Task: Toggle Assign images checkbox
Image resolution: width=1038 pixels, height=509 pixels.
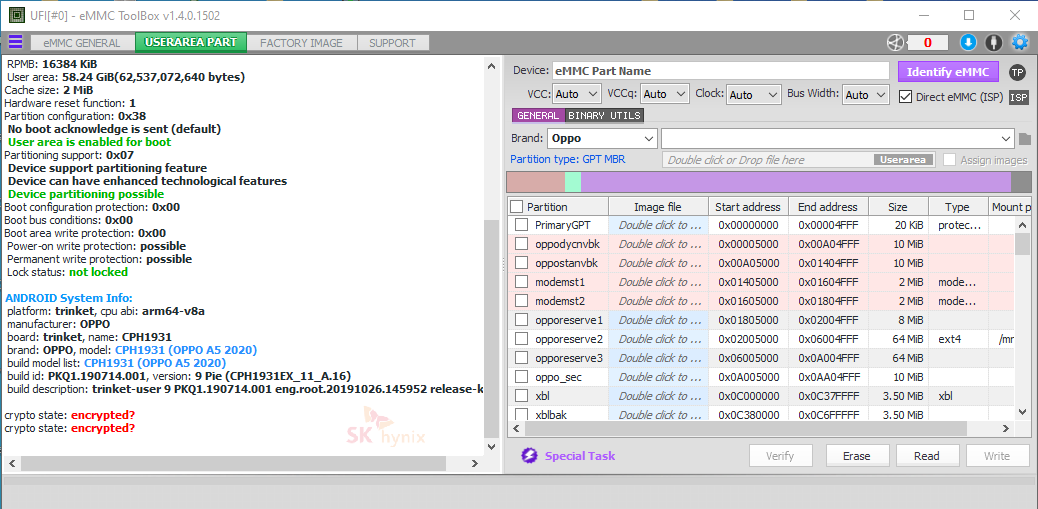Action: tap(949, 160)
